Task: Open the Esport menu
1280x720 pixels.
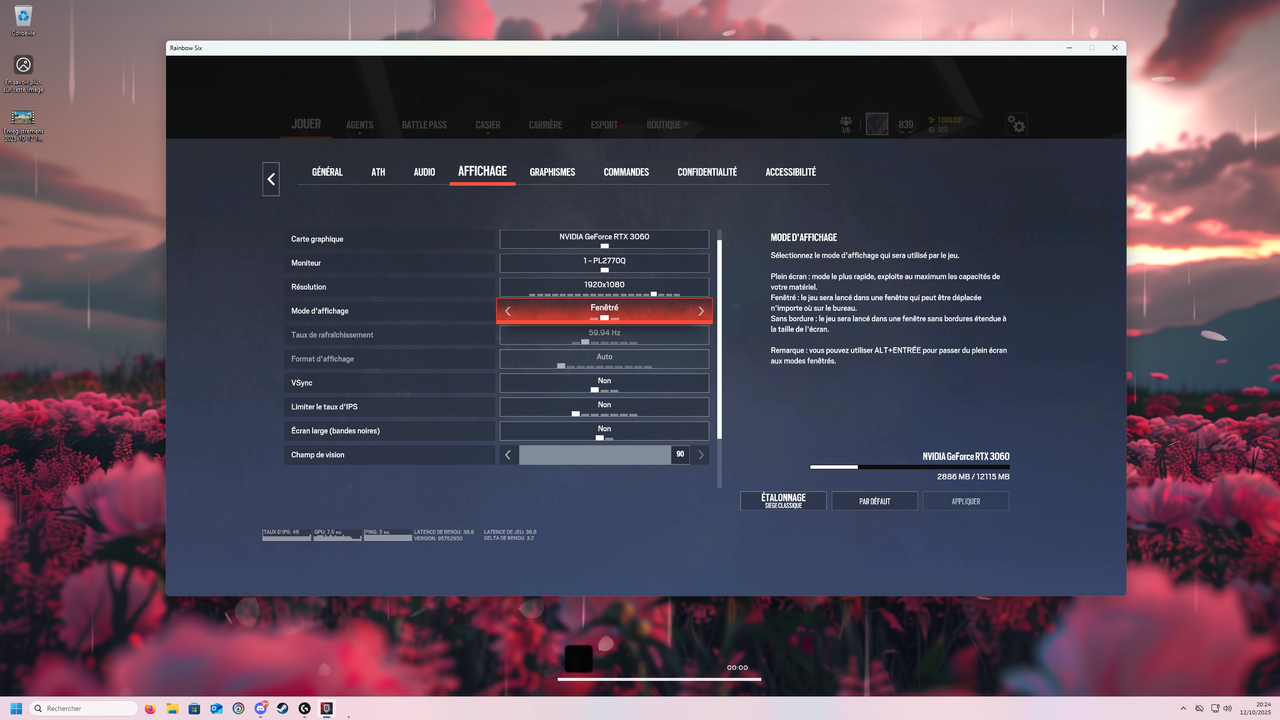Action: 604,125
